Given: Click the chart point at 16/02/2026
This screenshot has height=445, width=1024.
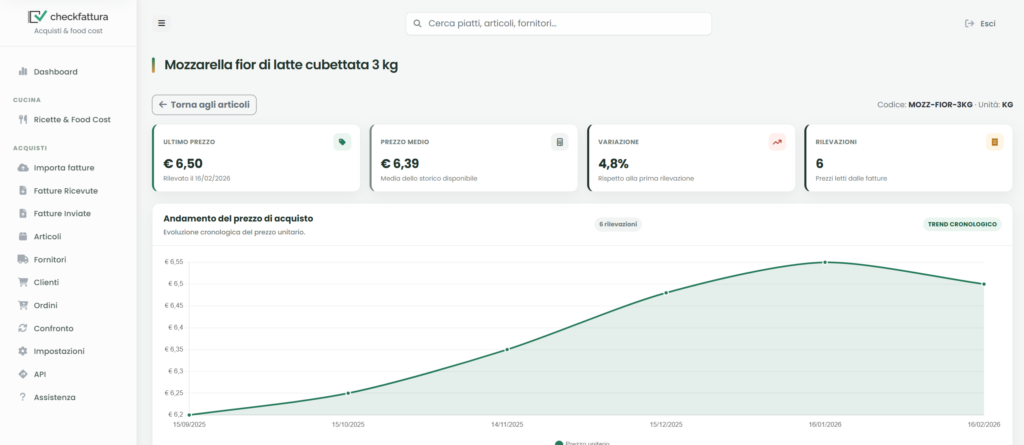Looking at the screenshot, I should [984, 284].
